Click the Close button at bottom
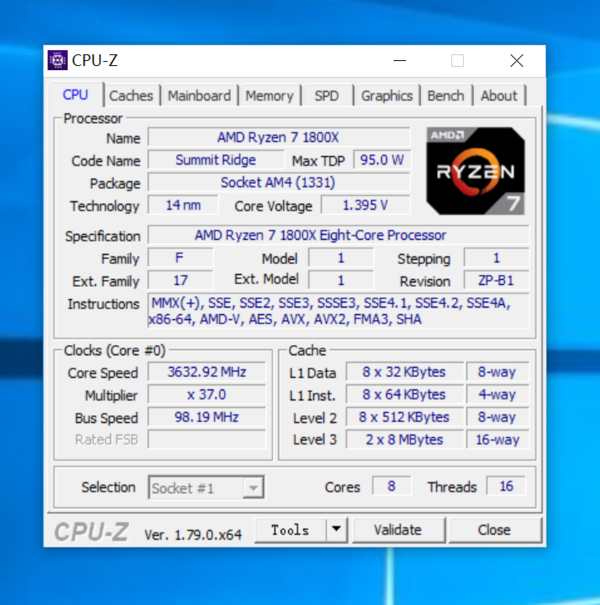The height and width of the screenshot is (605, 600). [494, 530]
